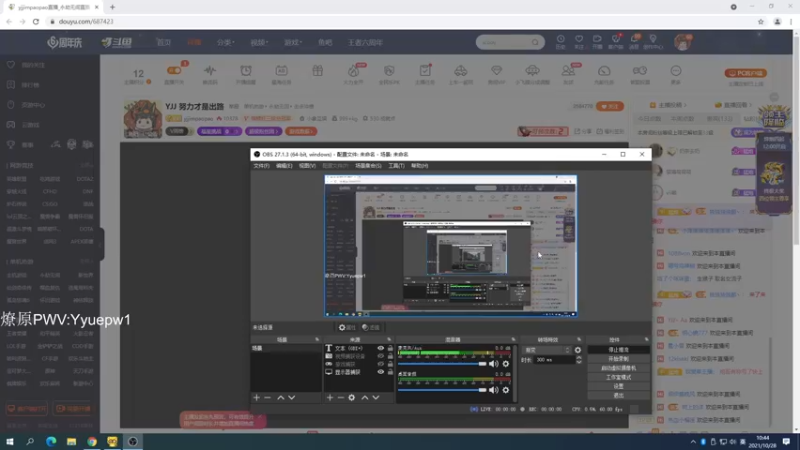Open 设置 from OBS controls
The height and width of the screenshot is (450, 800).
618,386
